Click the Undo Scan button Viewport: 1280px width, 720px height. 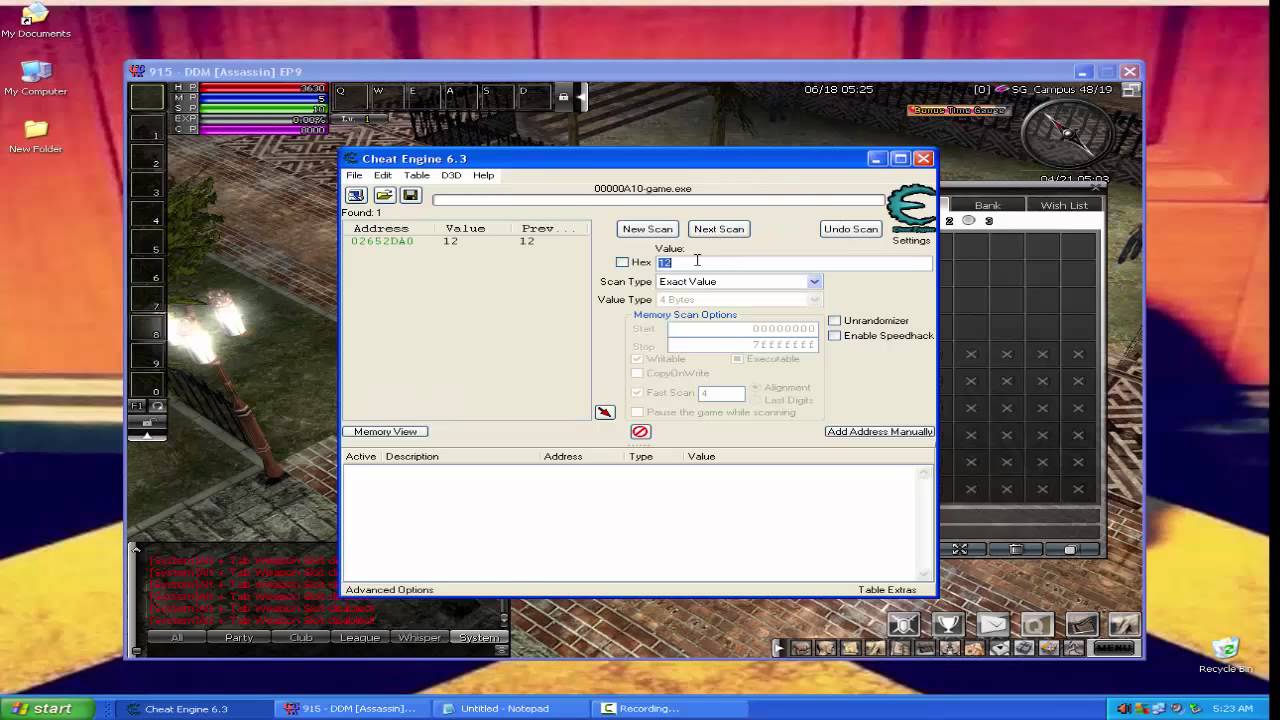click(x=851, y=229)
